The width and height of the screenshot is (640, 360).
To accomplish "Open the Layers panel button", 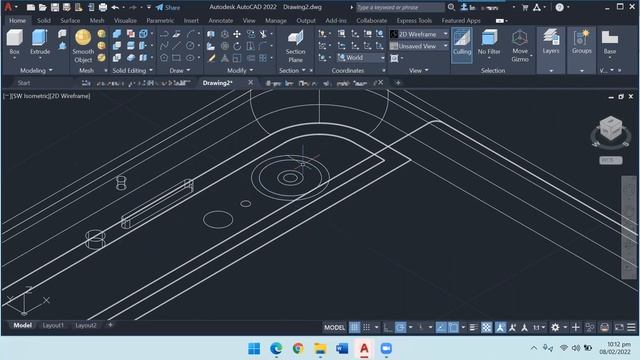I will click(x=551, y=42).
